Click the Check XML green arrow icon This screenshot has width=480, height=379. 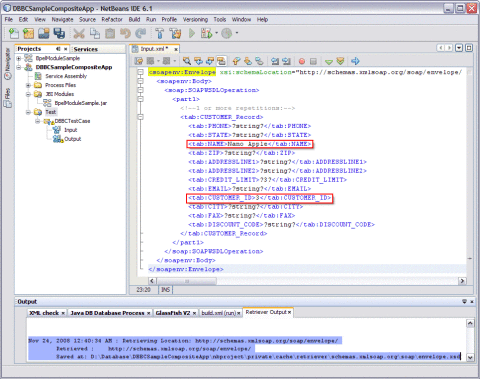coord(329,62)
